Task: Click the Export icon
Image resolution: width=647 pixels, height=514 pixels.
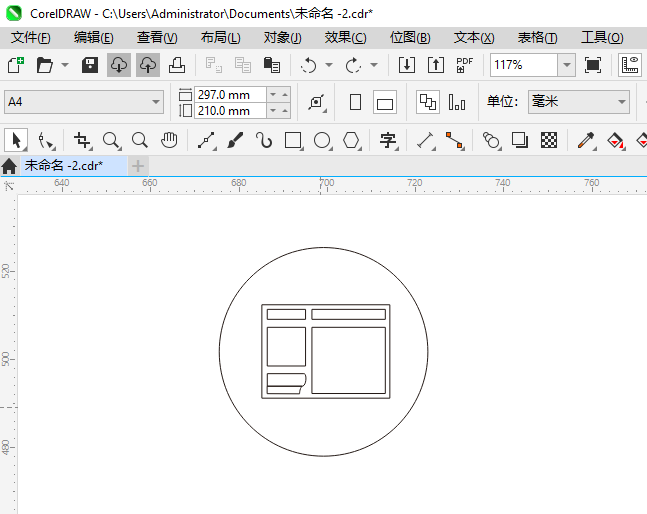Action: 436,65
